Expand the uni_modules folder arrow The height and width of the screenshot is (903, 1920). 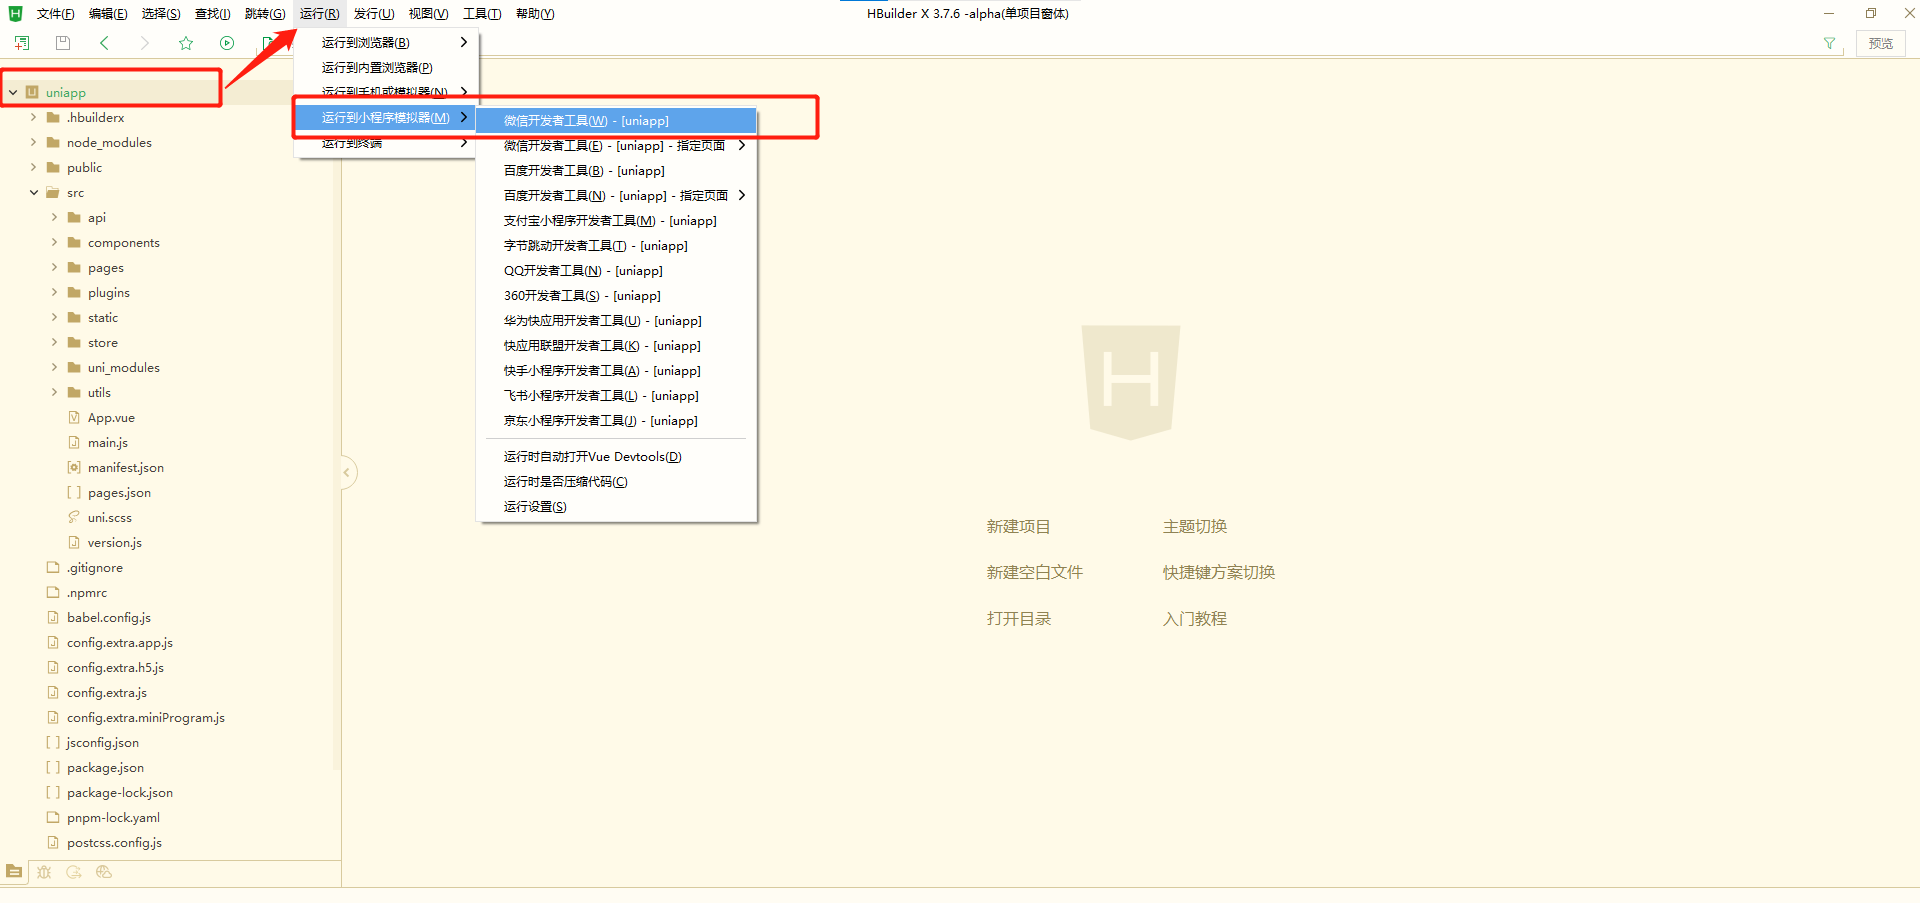[55, 368]
